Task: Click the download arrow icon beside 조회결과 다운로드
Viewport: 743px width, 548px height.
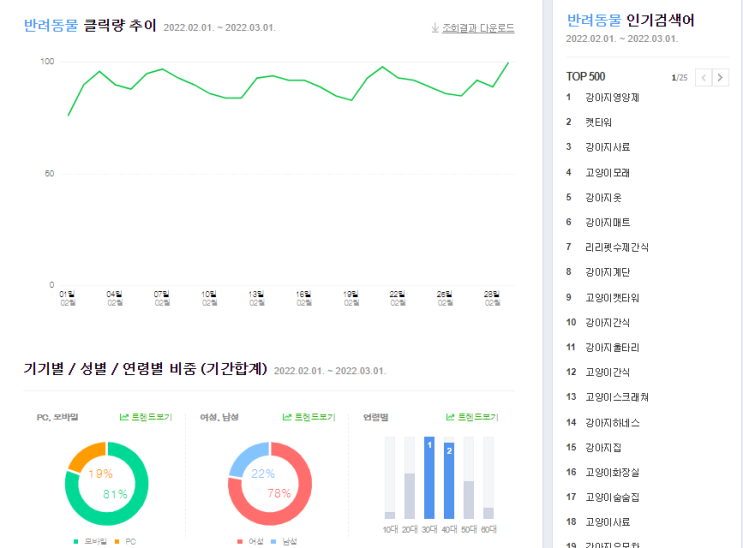Action: coord(435,28)
